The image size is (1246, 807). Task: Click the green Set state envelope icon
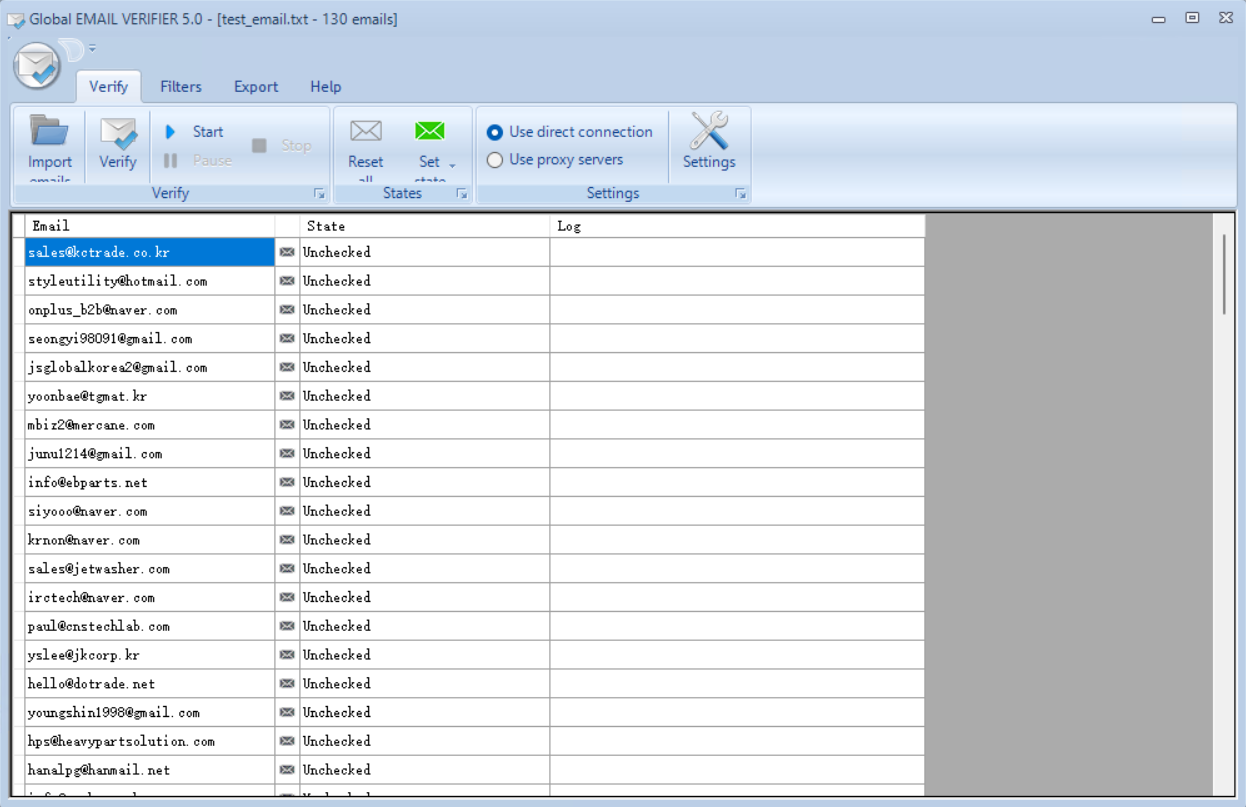tap(429, 132)
